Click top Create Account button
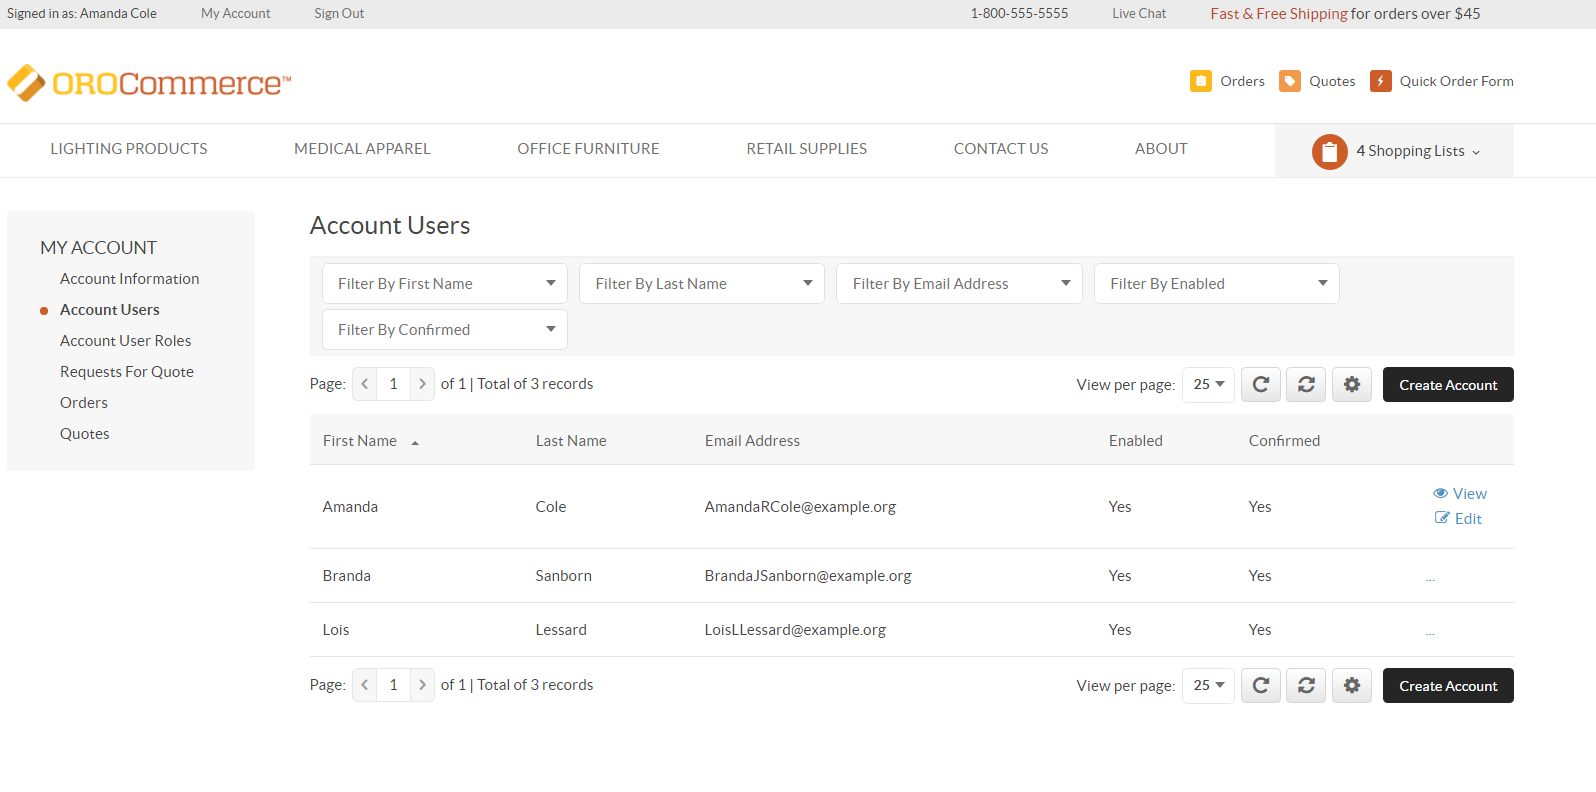 [1448, 385]
